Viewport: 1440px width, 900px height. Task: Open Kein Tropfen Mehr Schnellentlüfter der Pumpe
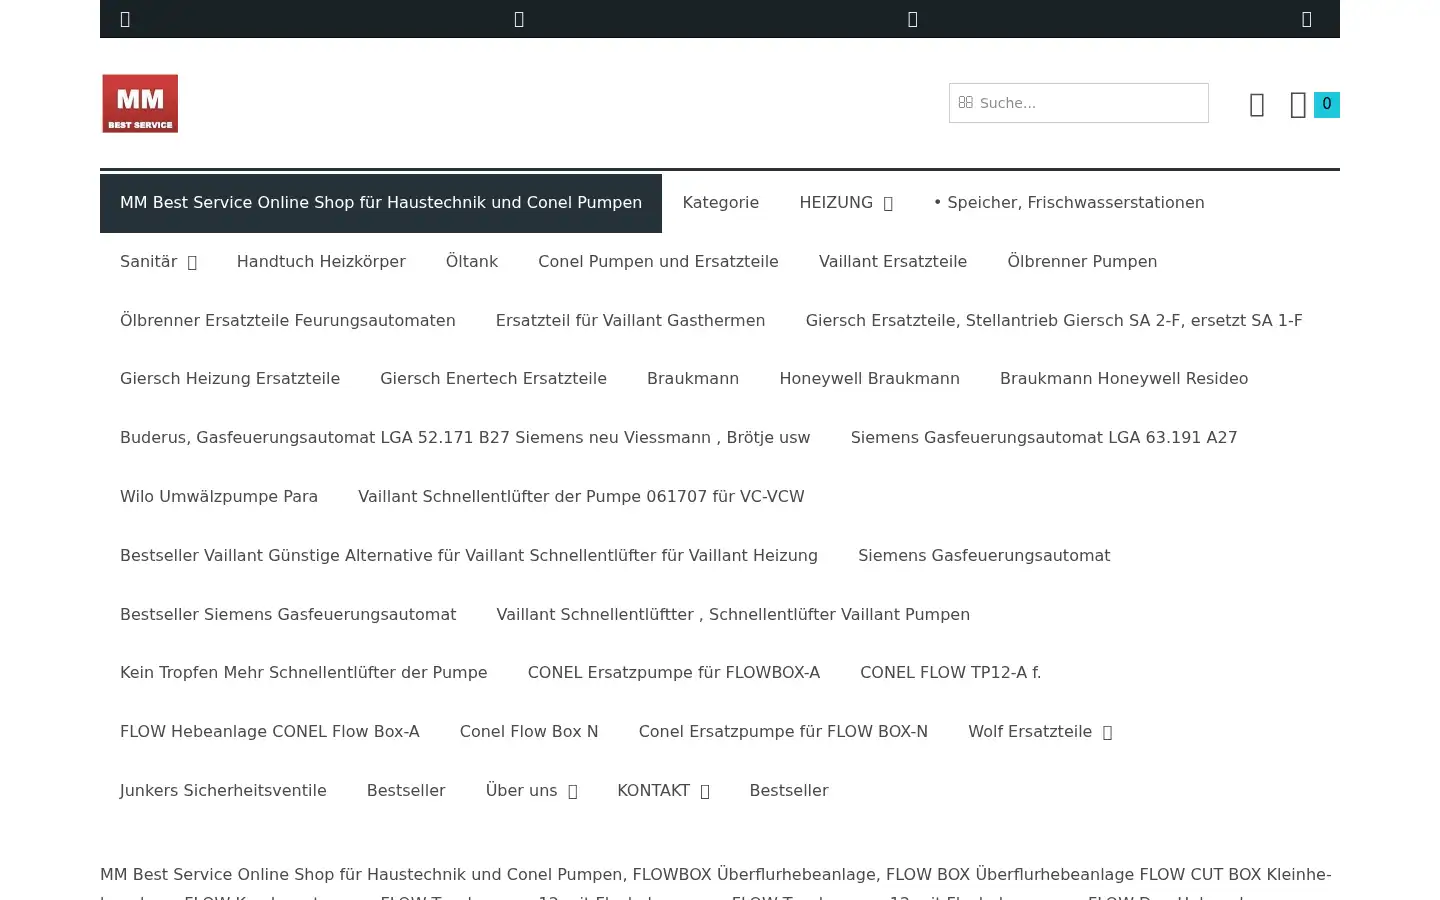click(304, 673)
